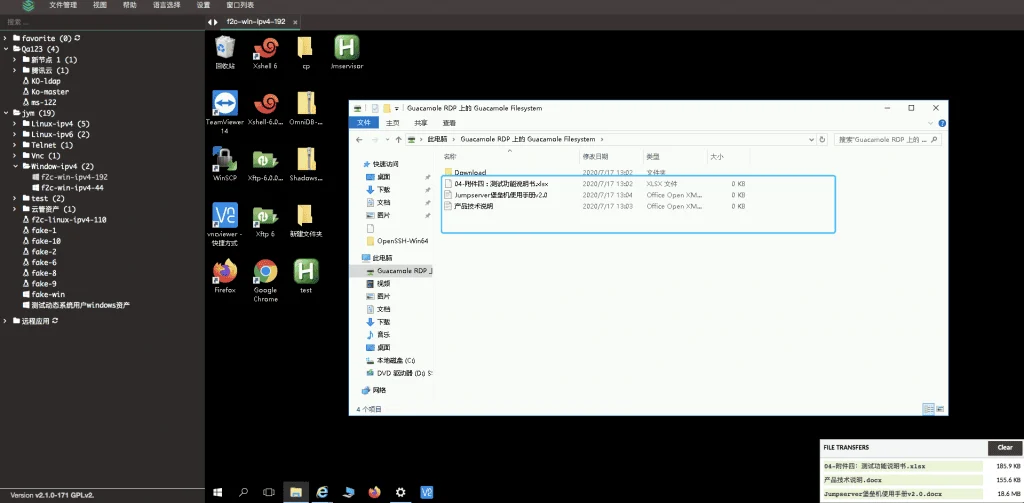The width and height of the screenshot is (1024, 503).
Task: Clear the file transfers list
Action: (1005, 447)
